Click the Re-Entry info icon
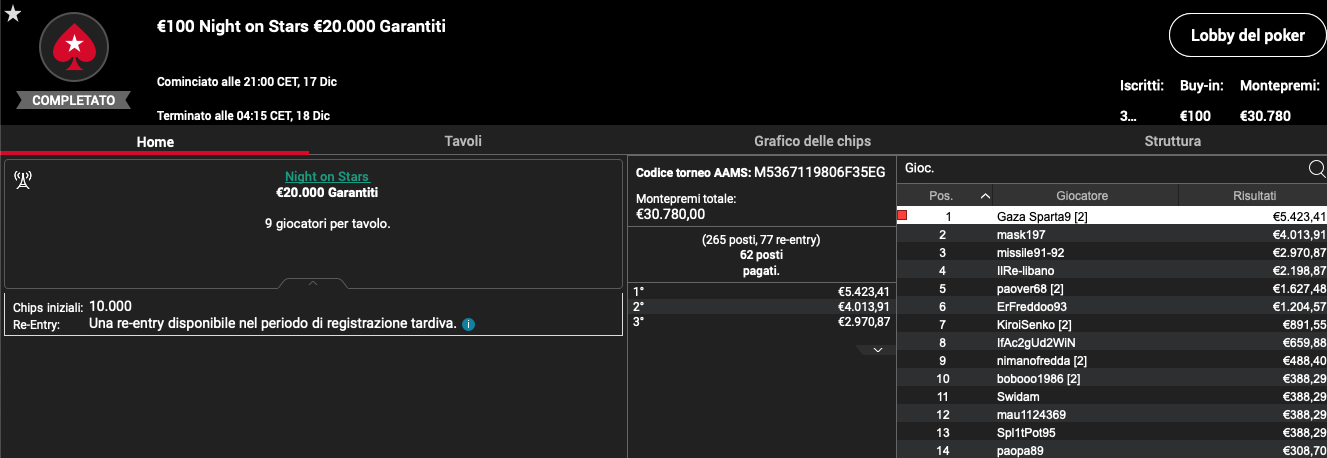1327x458 pixels. tap(468, 324)
